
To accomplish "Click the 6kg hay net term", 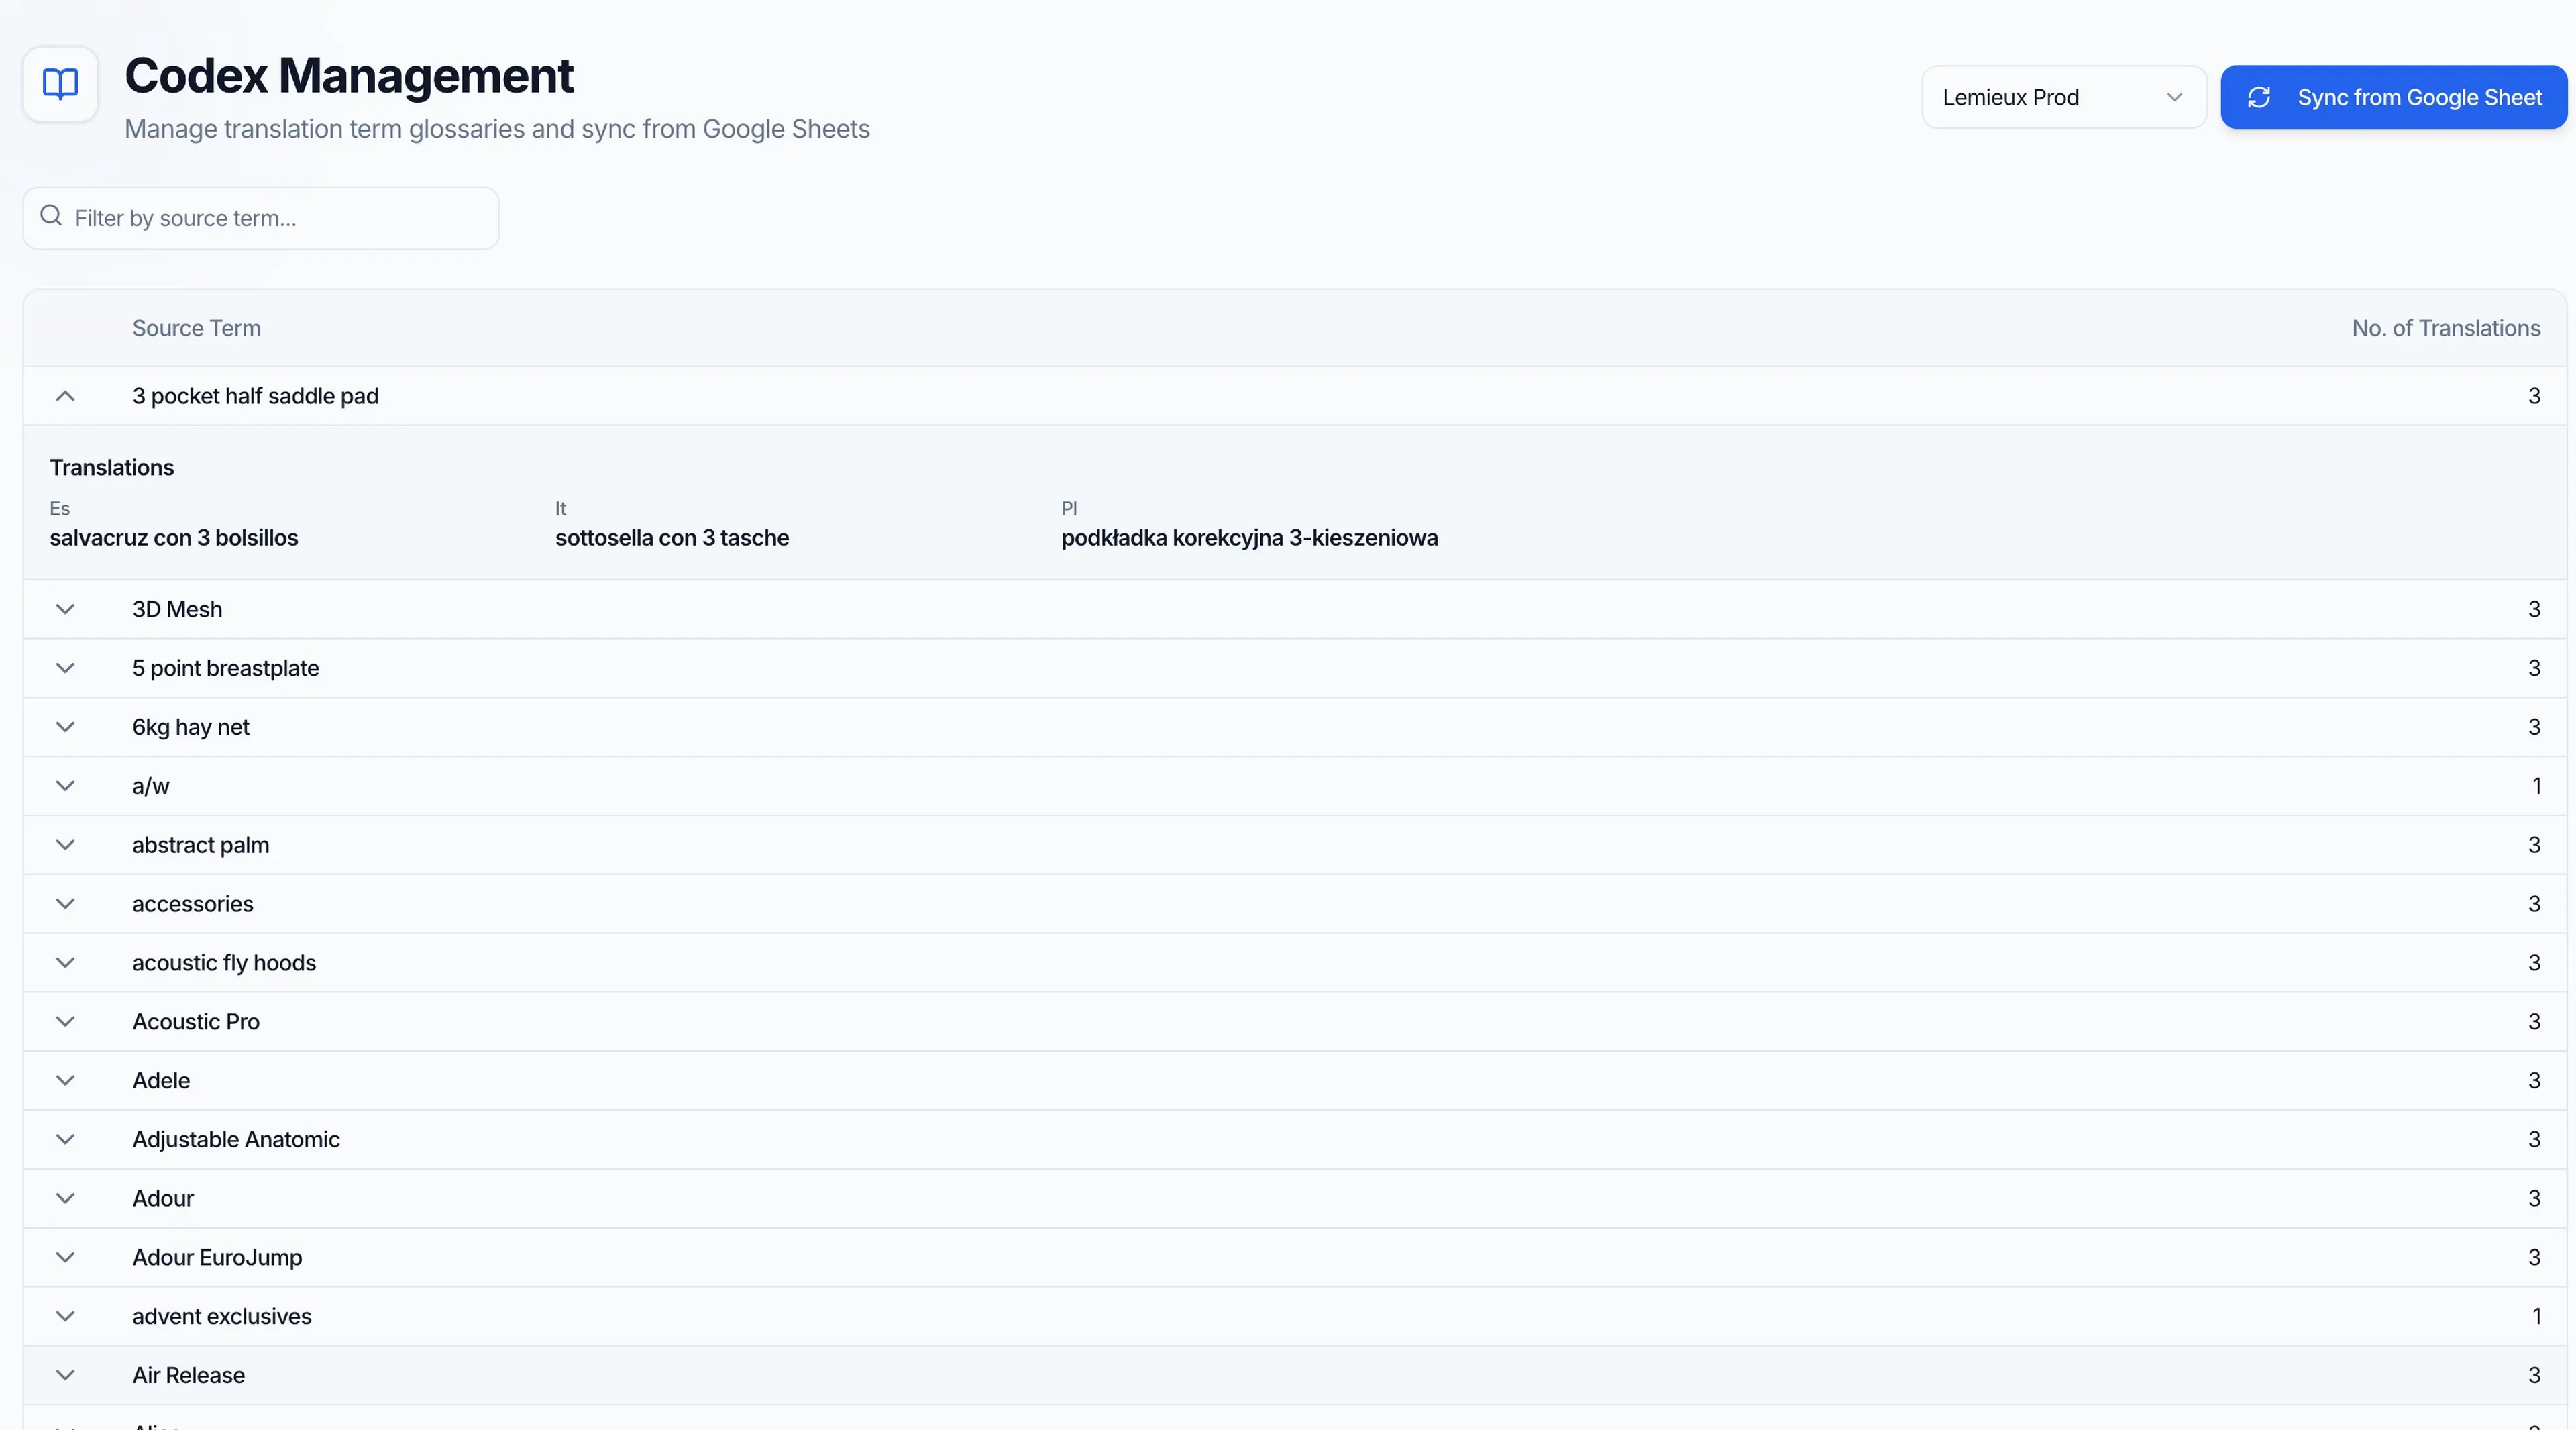I will [190, 727].
